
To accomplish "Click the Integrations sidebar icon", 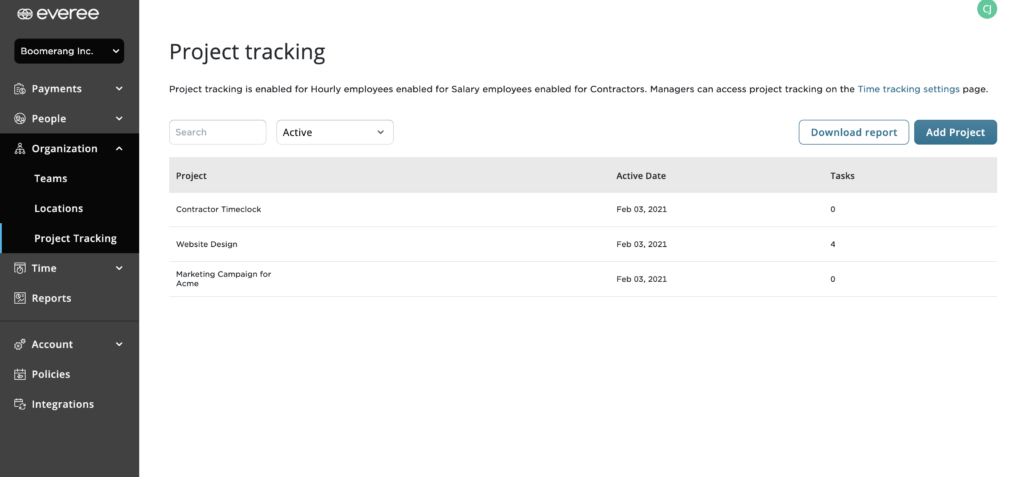I will [20, 404].
